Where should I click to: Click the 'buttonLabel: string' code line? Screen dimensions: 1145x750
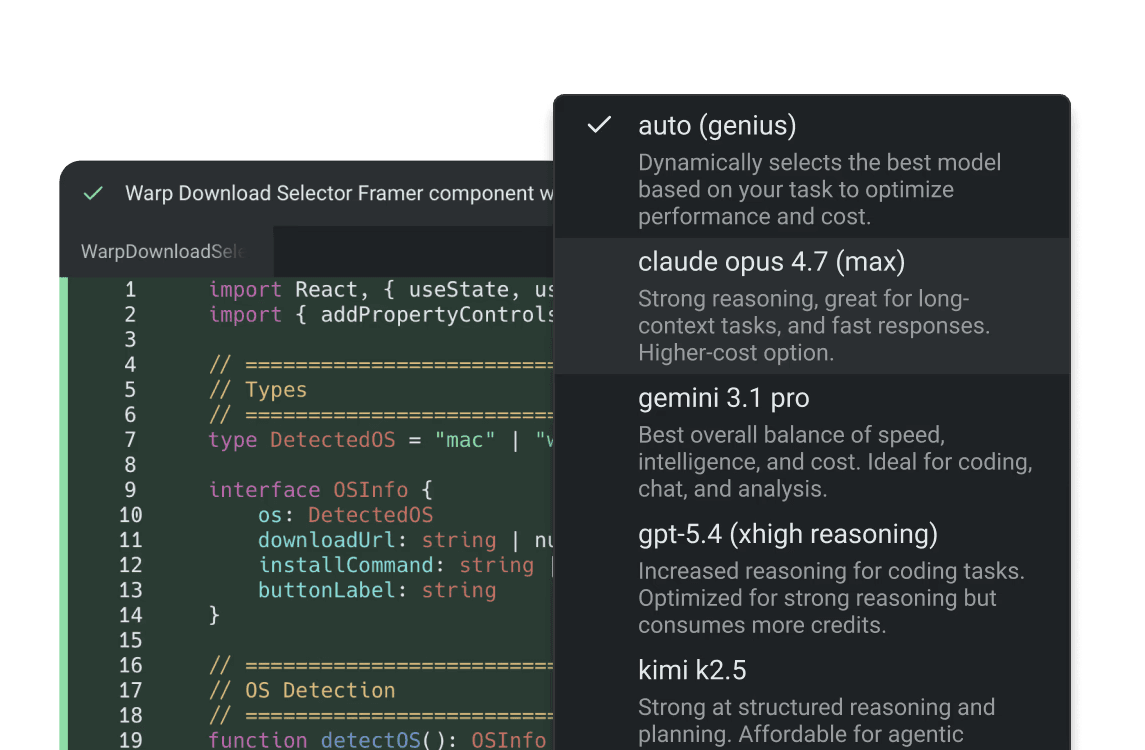(x=377, y=590)
